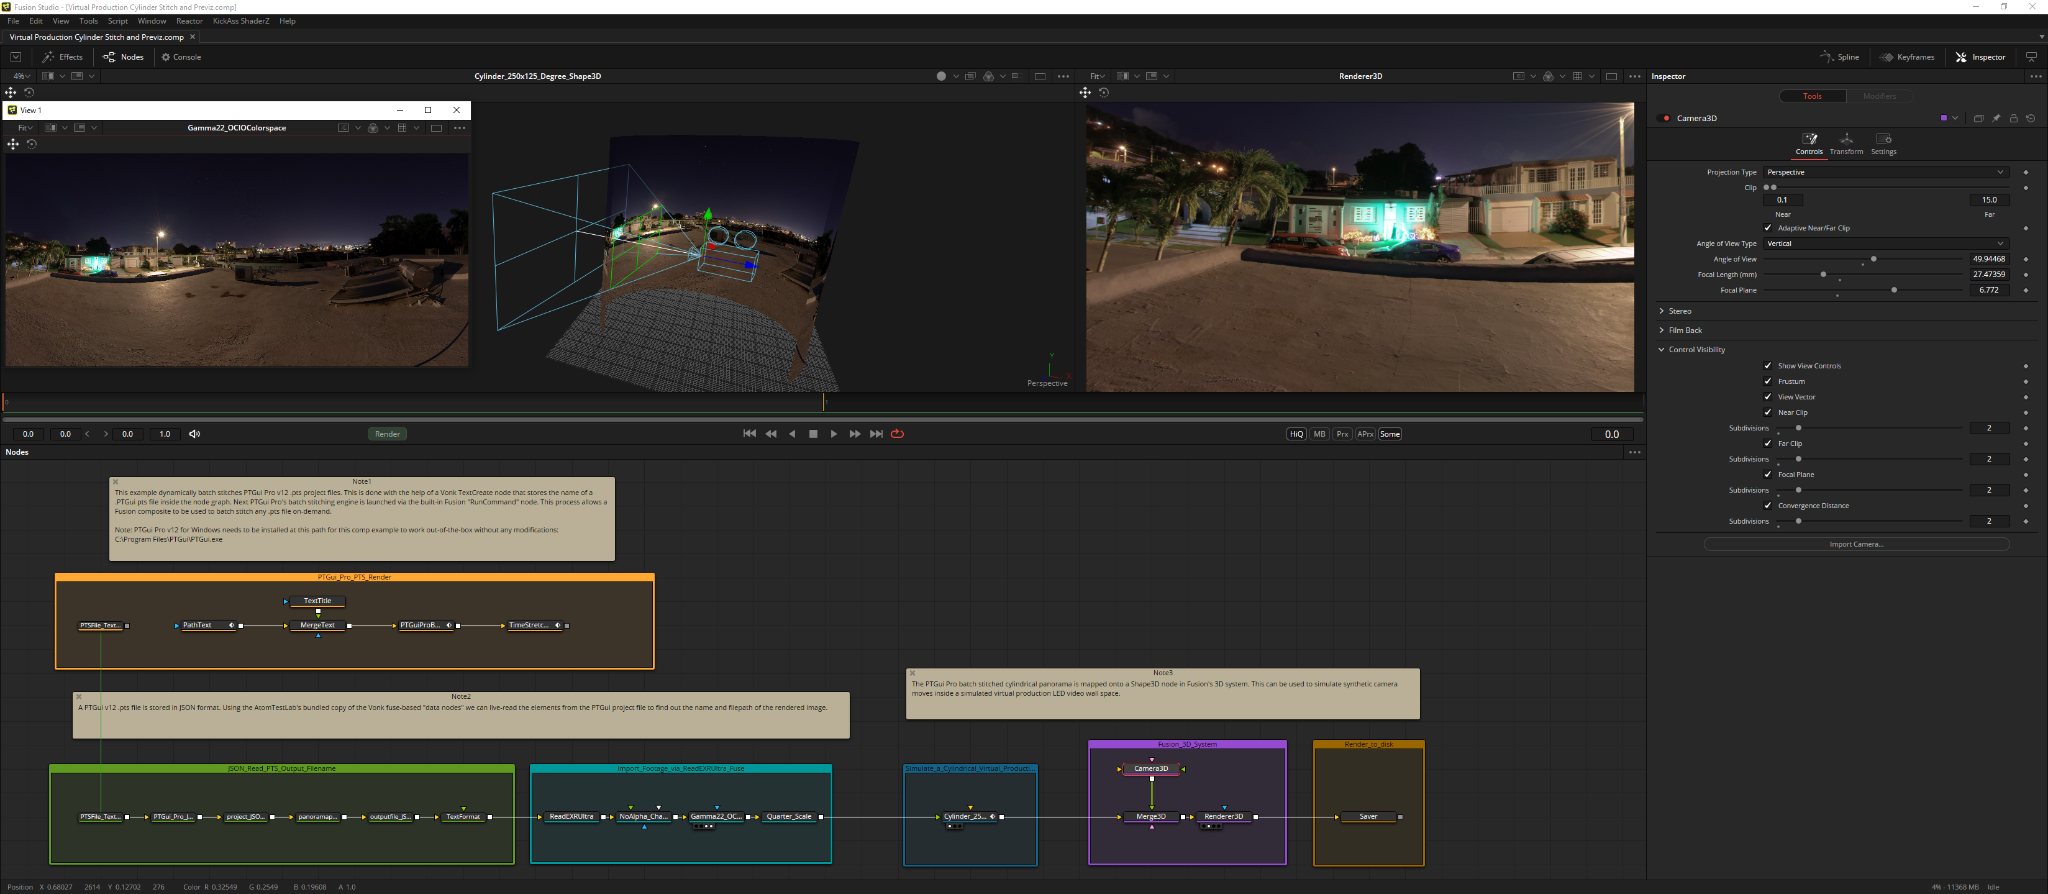Open the KickAss ShaderZ menu

[x=241, y=21]
